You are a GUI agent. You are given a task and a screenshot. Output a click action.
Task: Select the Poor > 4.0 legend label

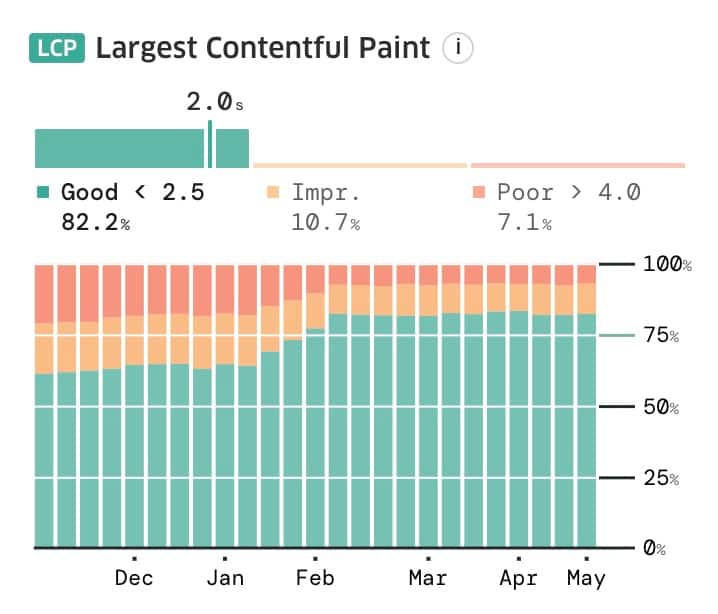569,192
